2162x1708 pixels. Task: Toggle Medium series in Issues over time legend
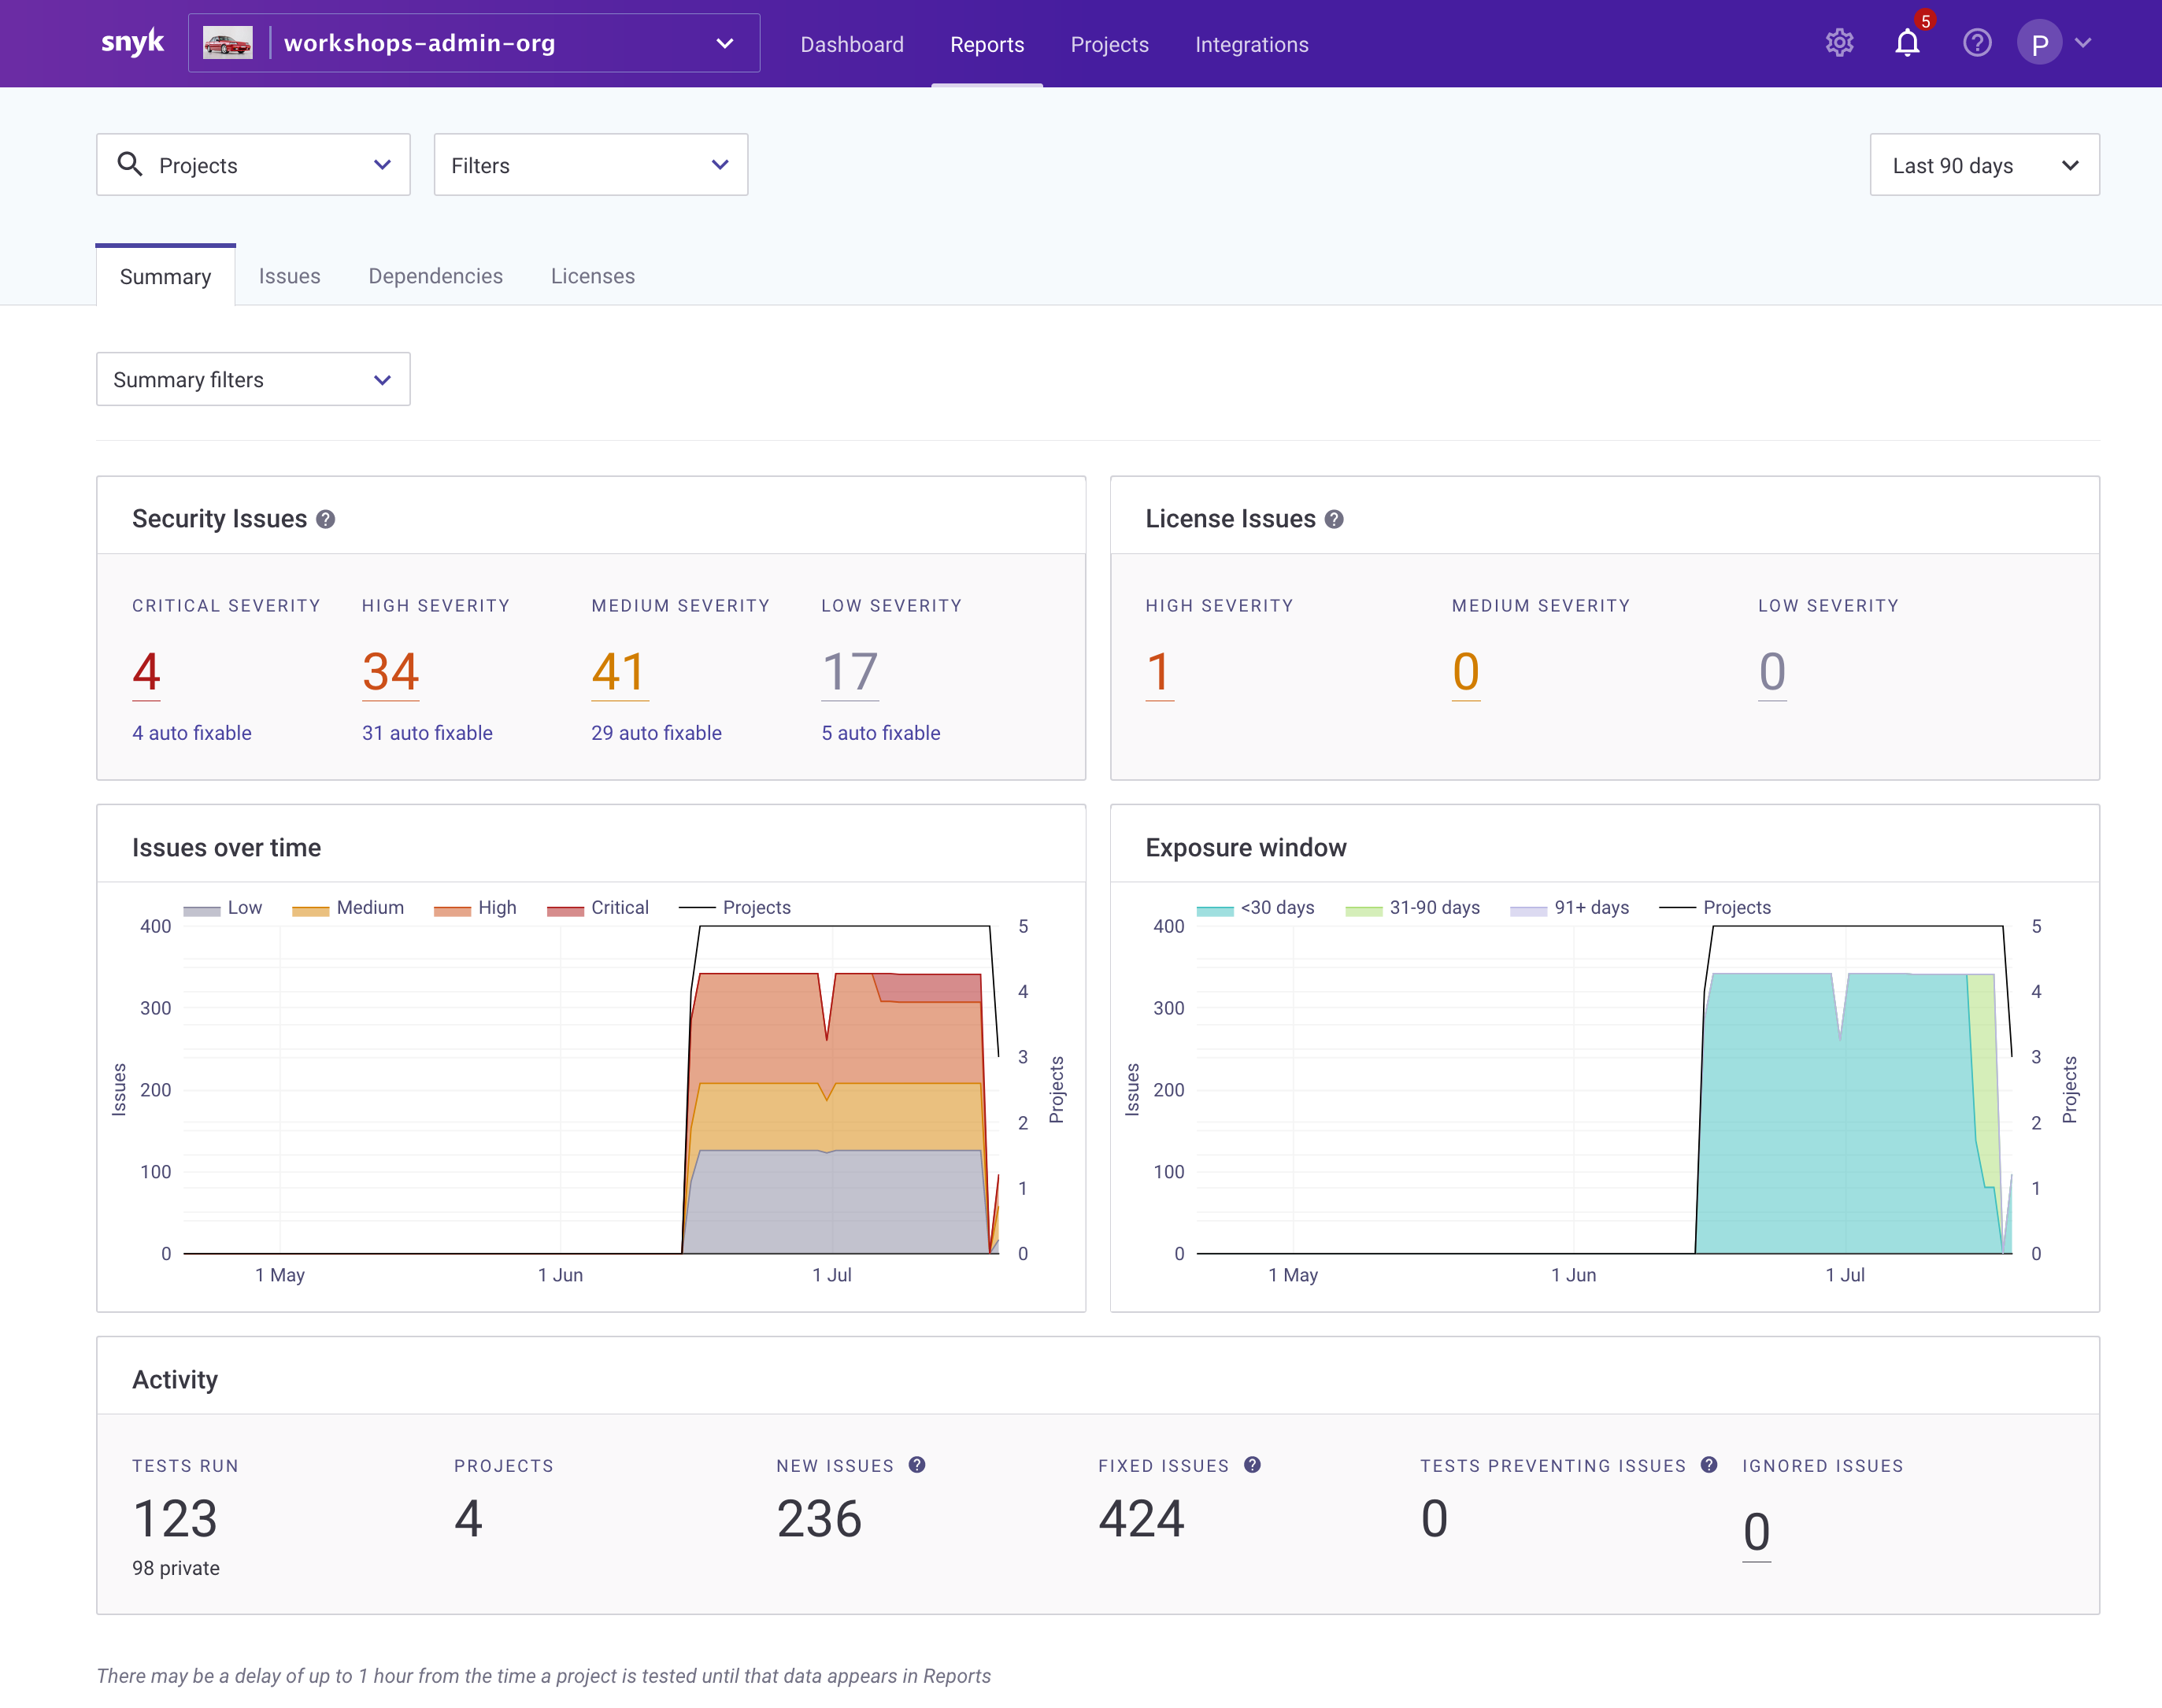coord(348,907)
